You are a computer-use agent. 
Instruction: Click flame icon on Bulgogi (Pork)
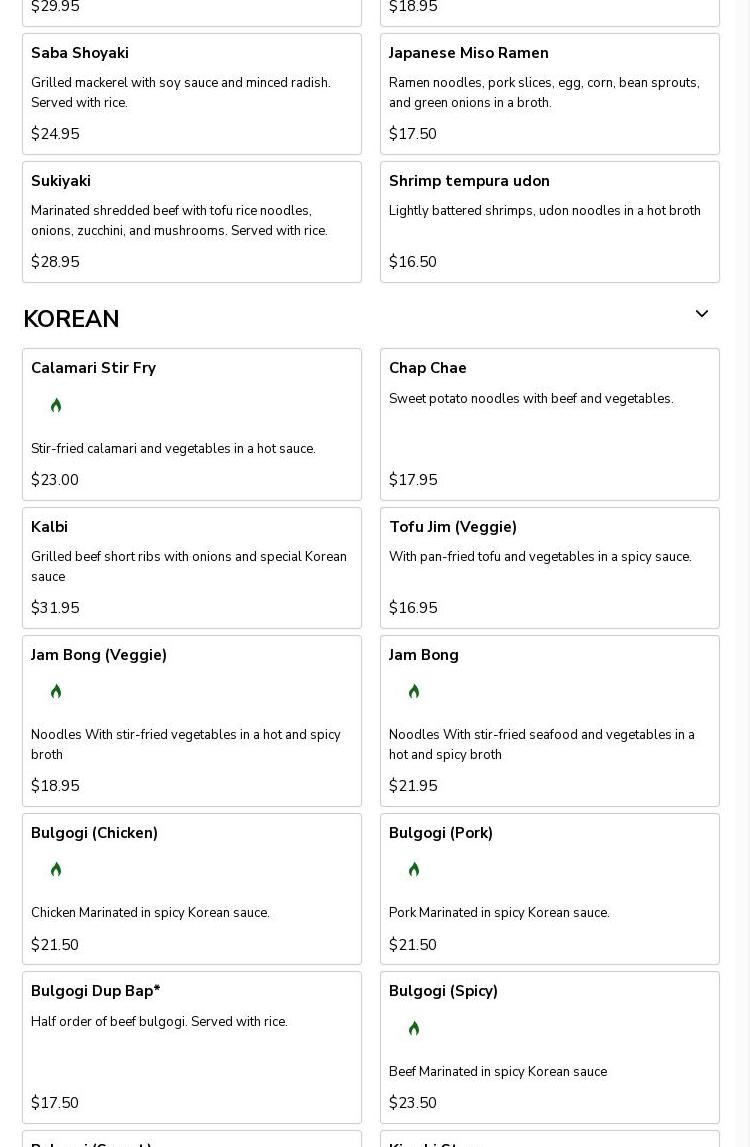coord(414,869)
